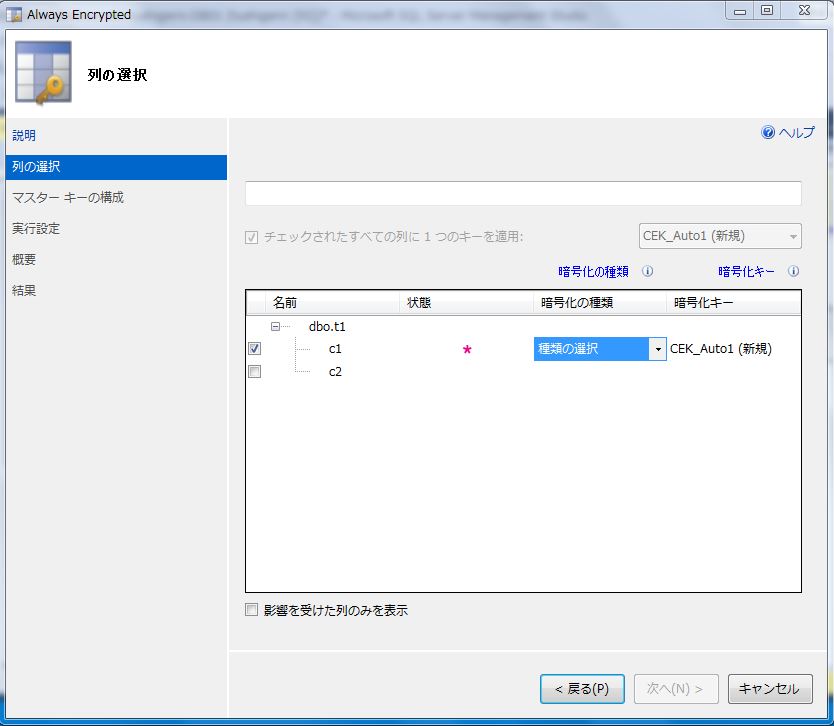The image size is (834, 726).
Task: Click the 名前 column header
Action: tap(332, 303)
